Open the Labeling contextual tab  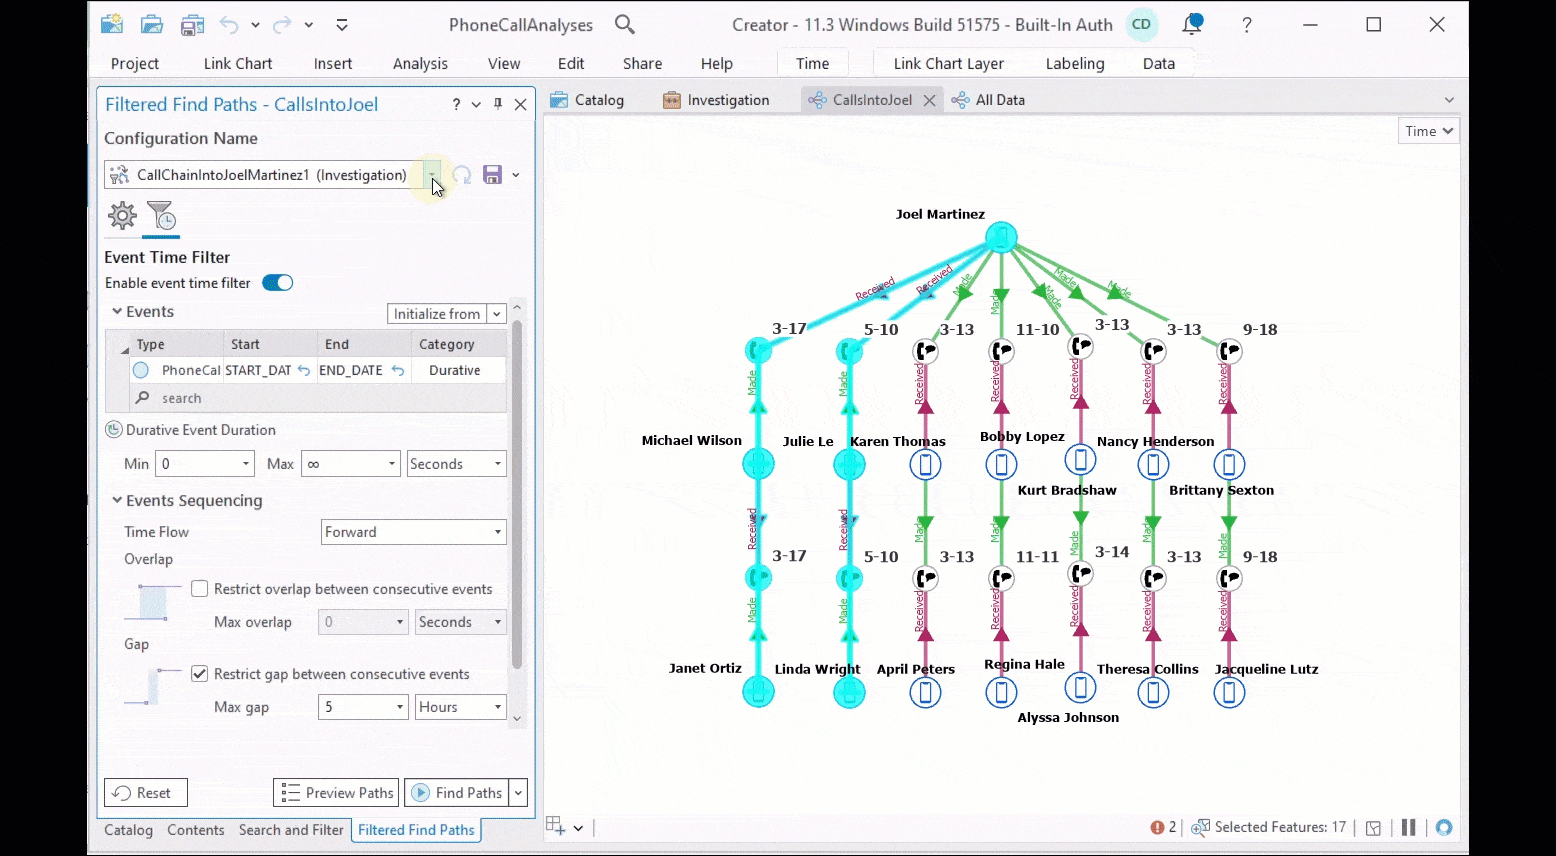(x=1075, y=63)
